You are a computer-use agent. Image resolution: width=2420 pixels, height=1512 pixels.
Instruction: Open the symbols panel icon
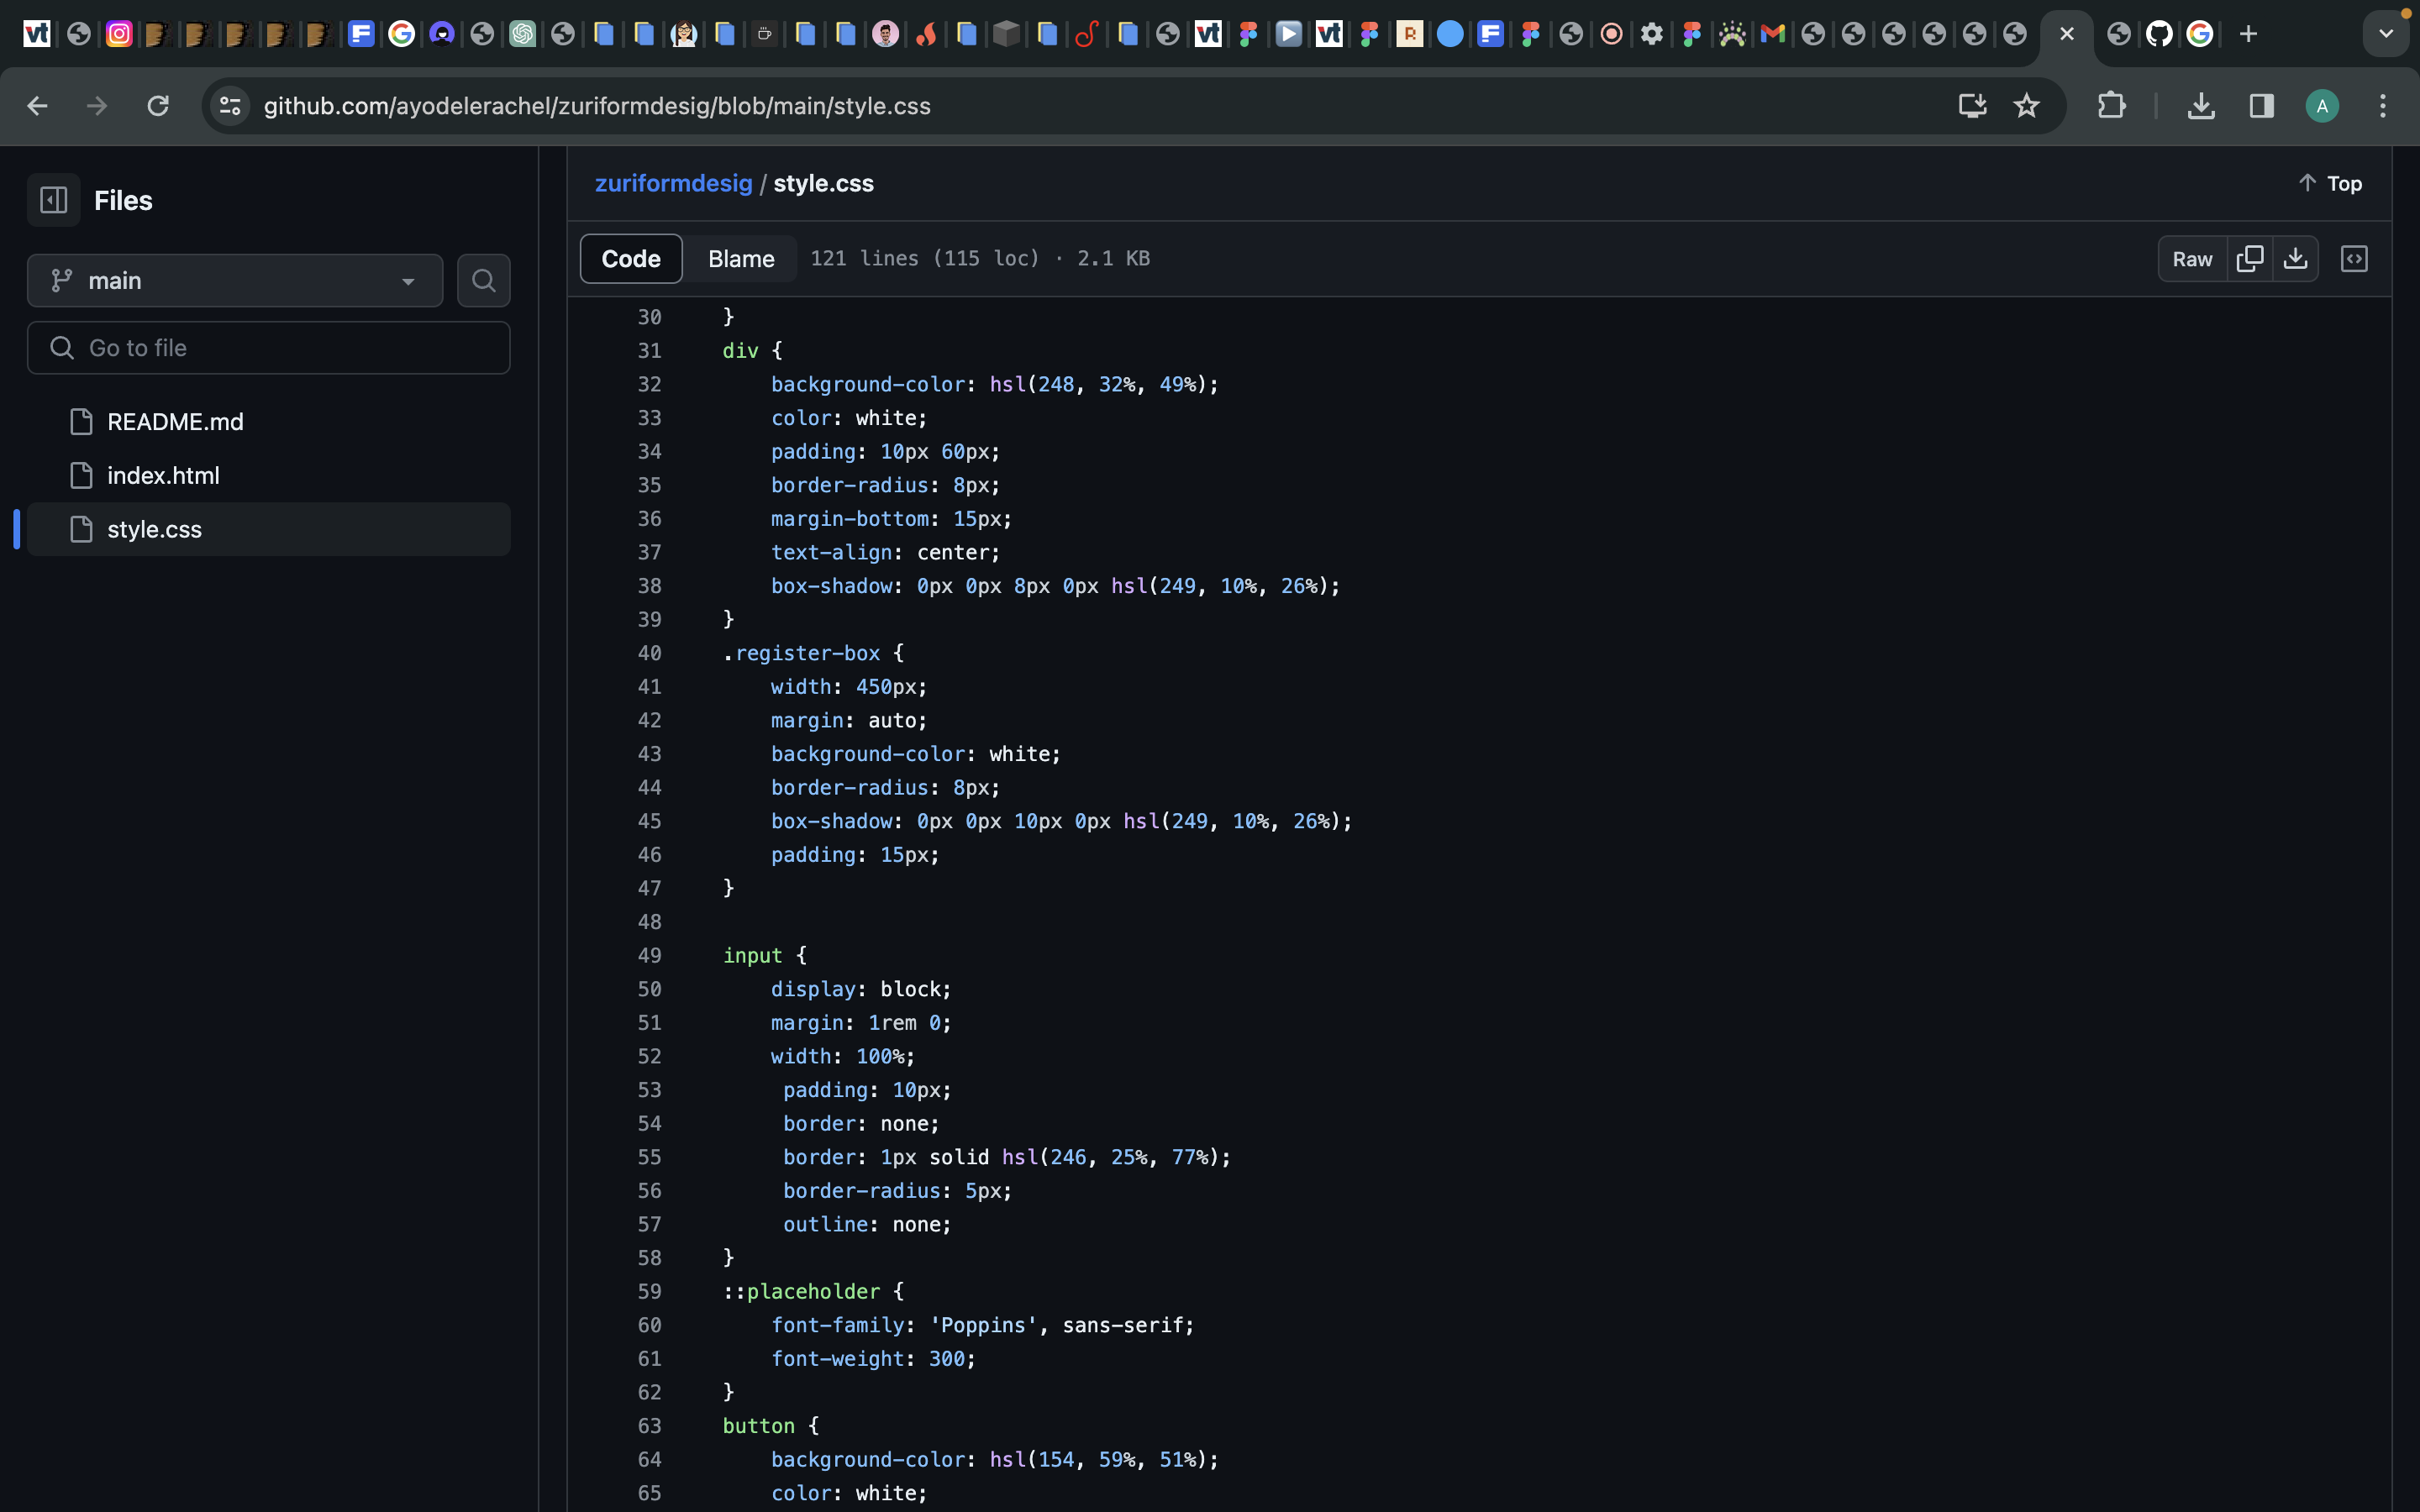pyautogui.click(x=2354, y=259)
